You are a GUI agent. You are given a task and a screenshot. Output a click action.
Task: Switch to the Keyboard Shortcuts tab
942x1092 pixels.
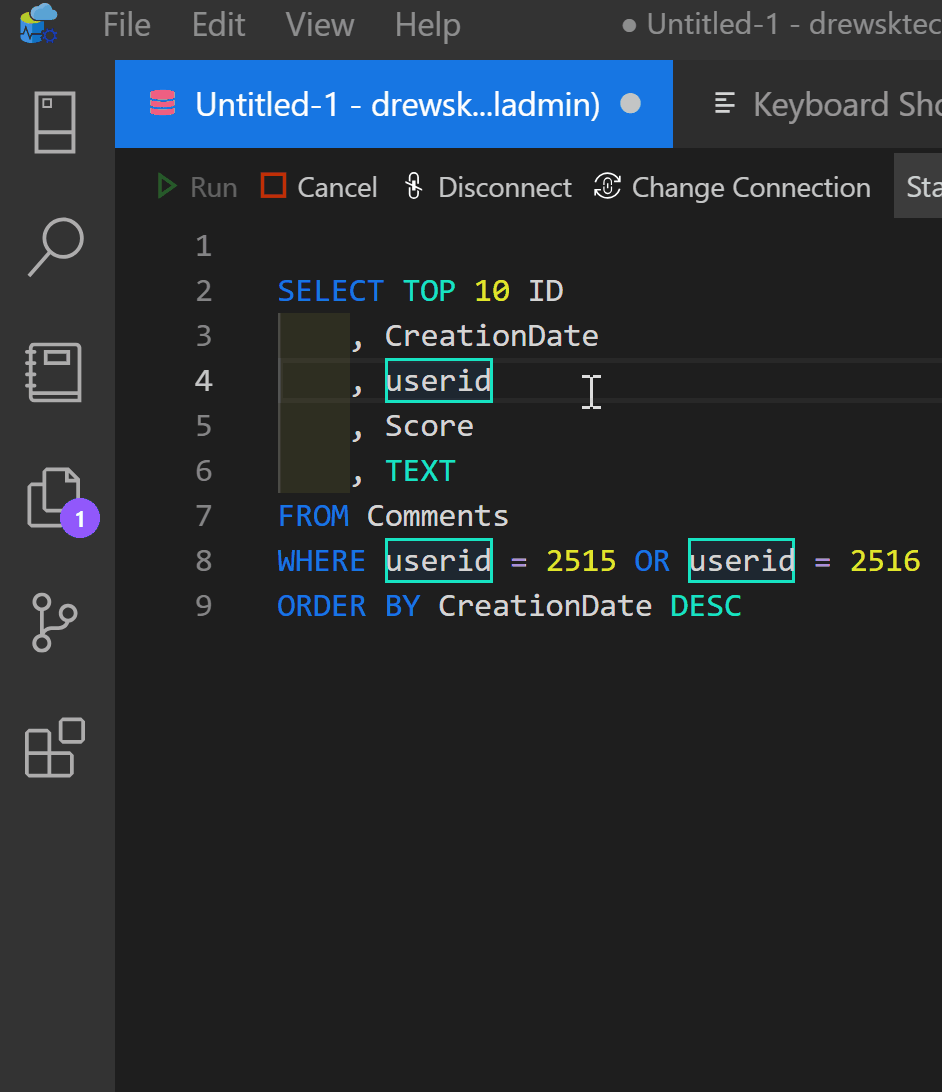826,104
